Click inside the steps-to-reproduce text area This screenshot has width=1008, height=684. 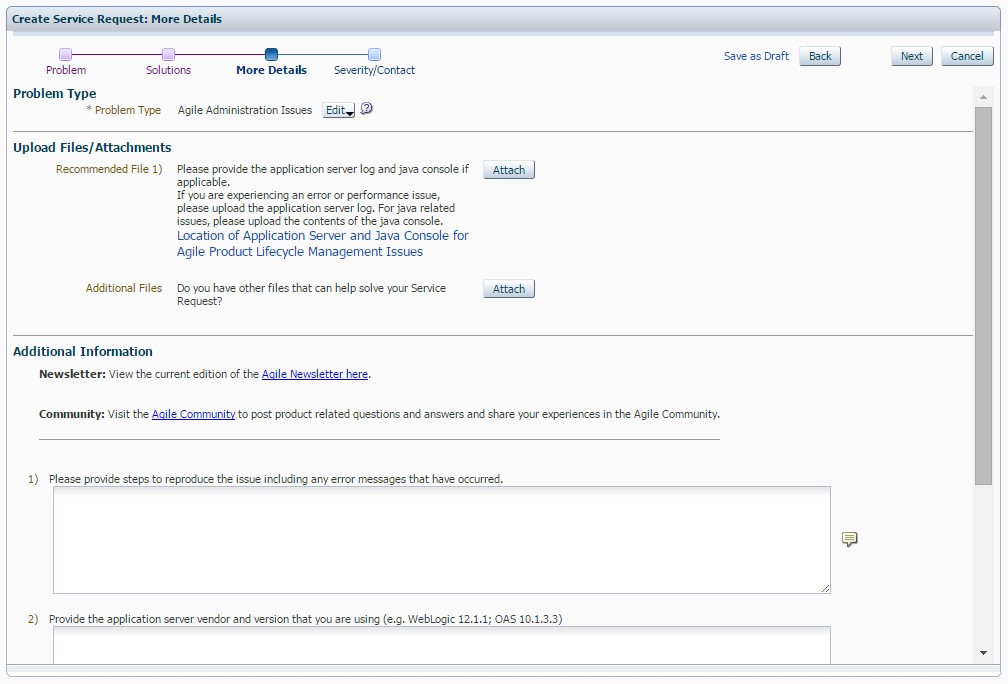point(440,540)
